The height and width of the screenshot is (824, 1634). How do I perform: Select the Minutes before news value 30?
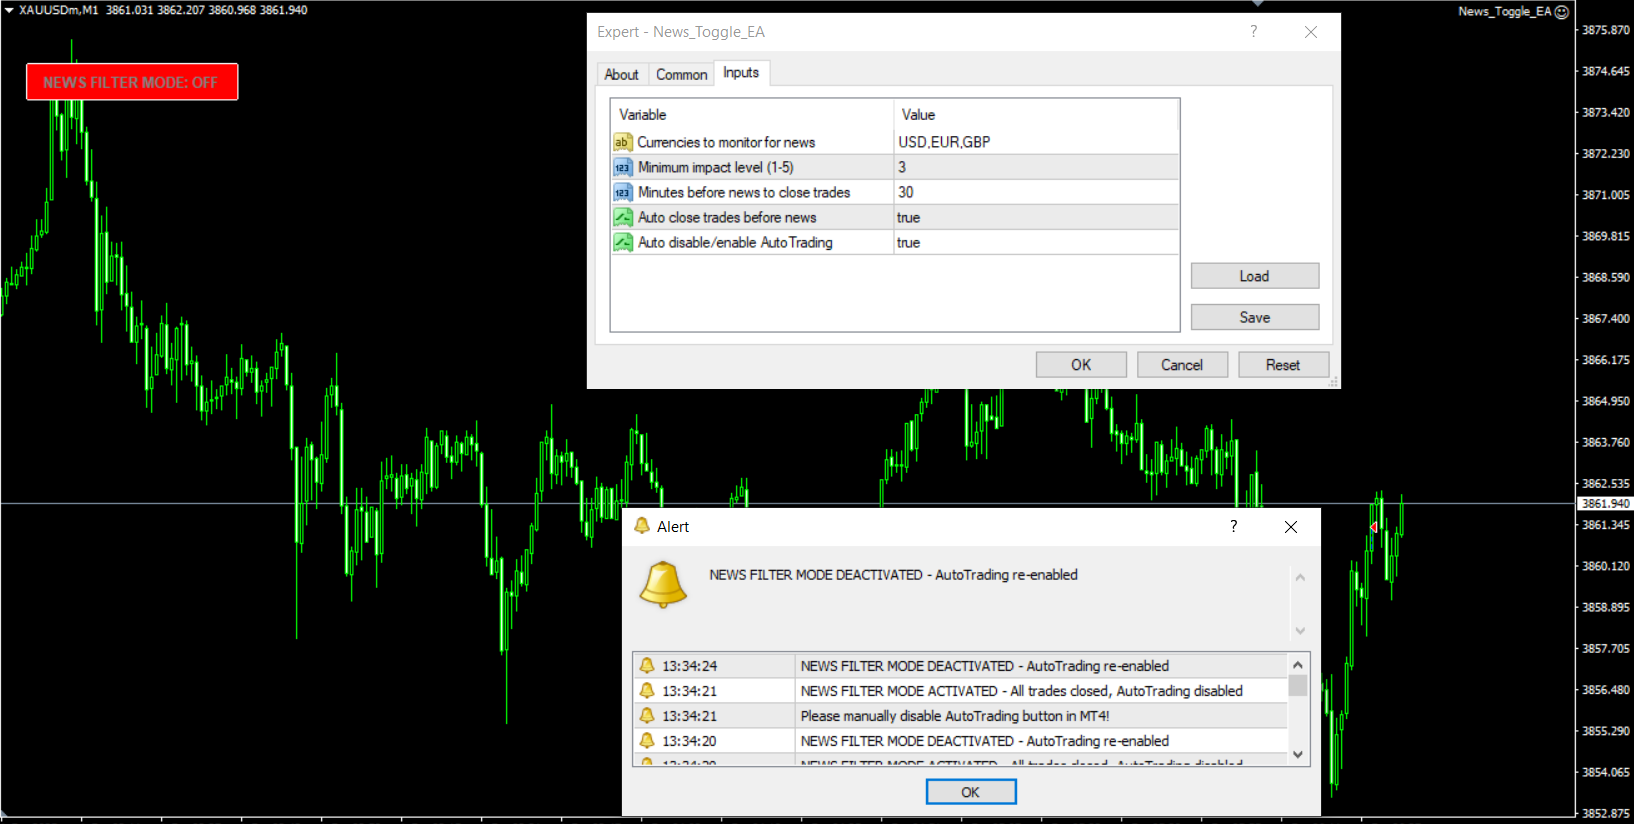tap(1036, 192)
